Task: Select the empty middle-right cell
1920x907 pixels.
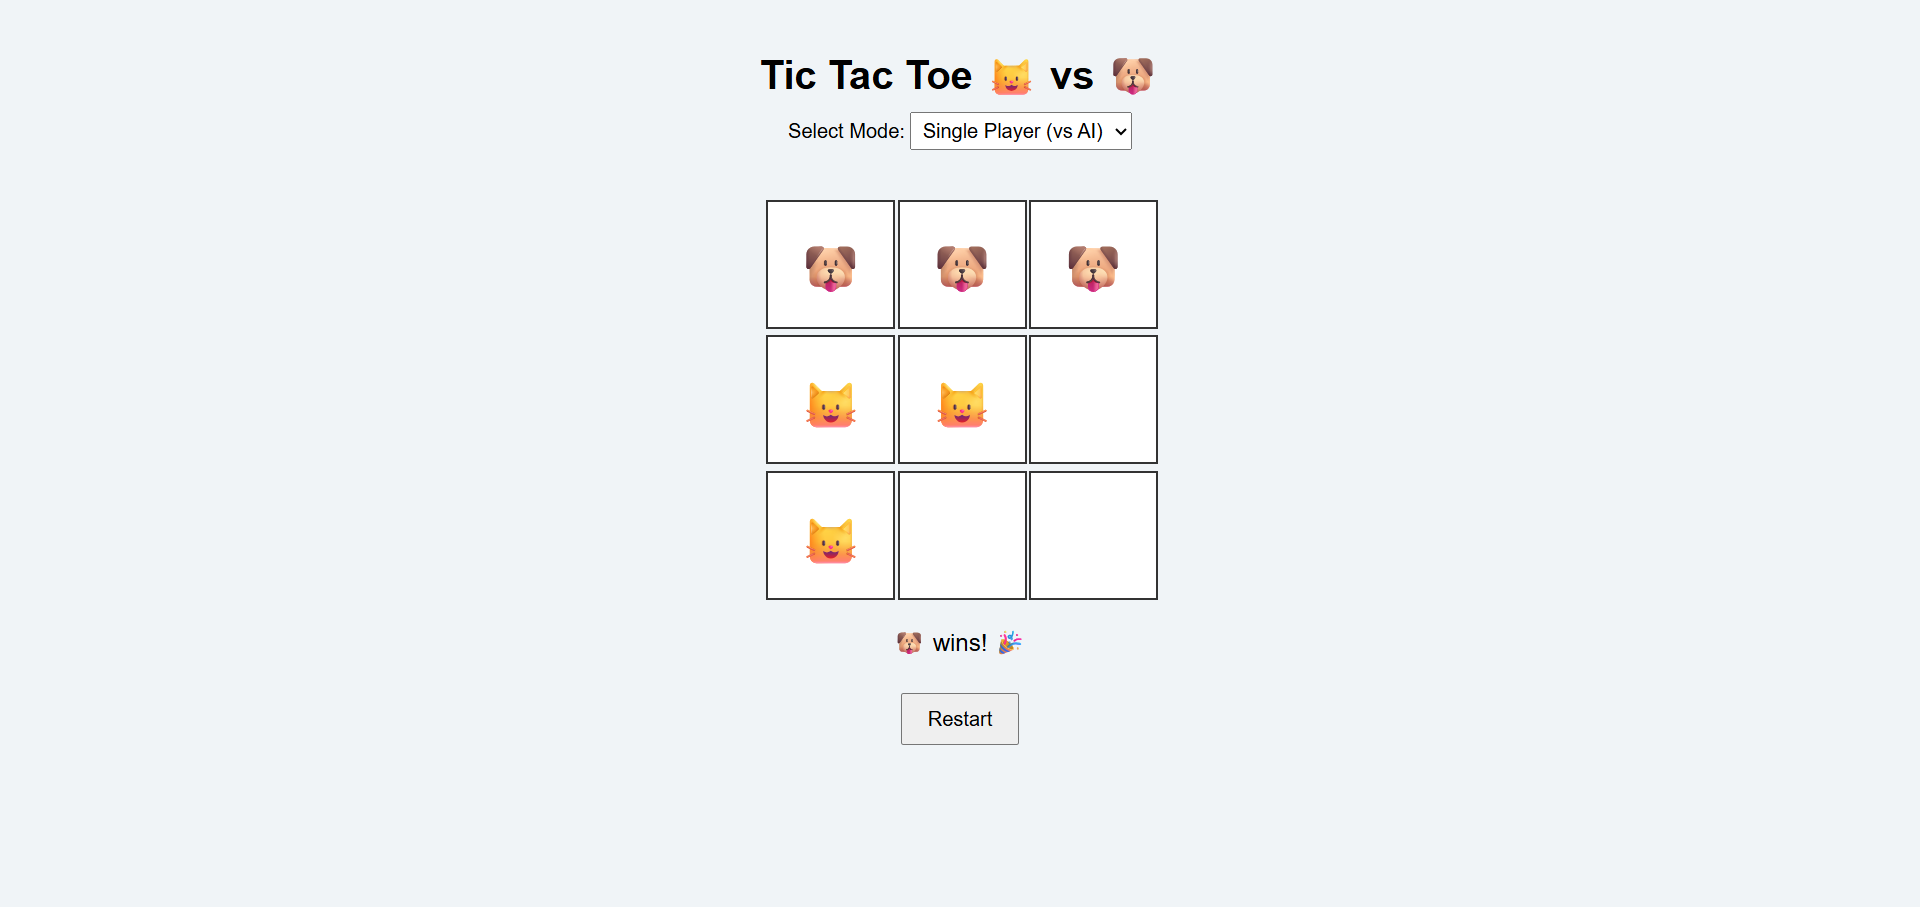Action: [1093, 400]
